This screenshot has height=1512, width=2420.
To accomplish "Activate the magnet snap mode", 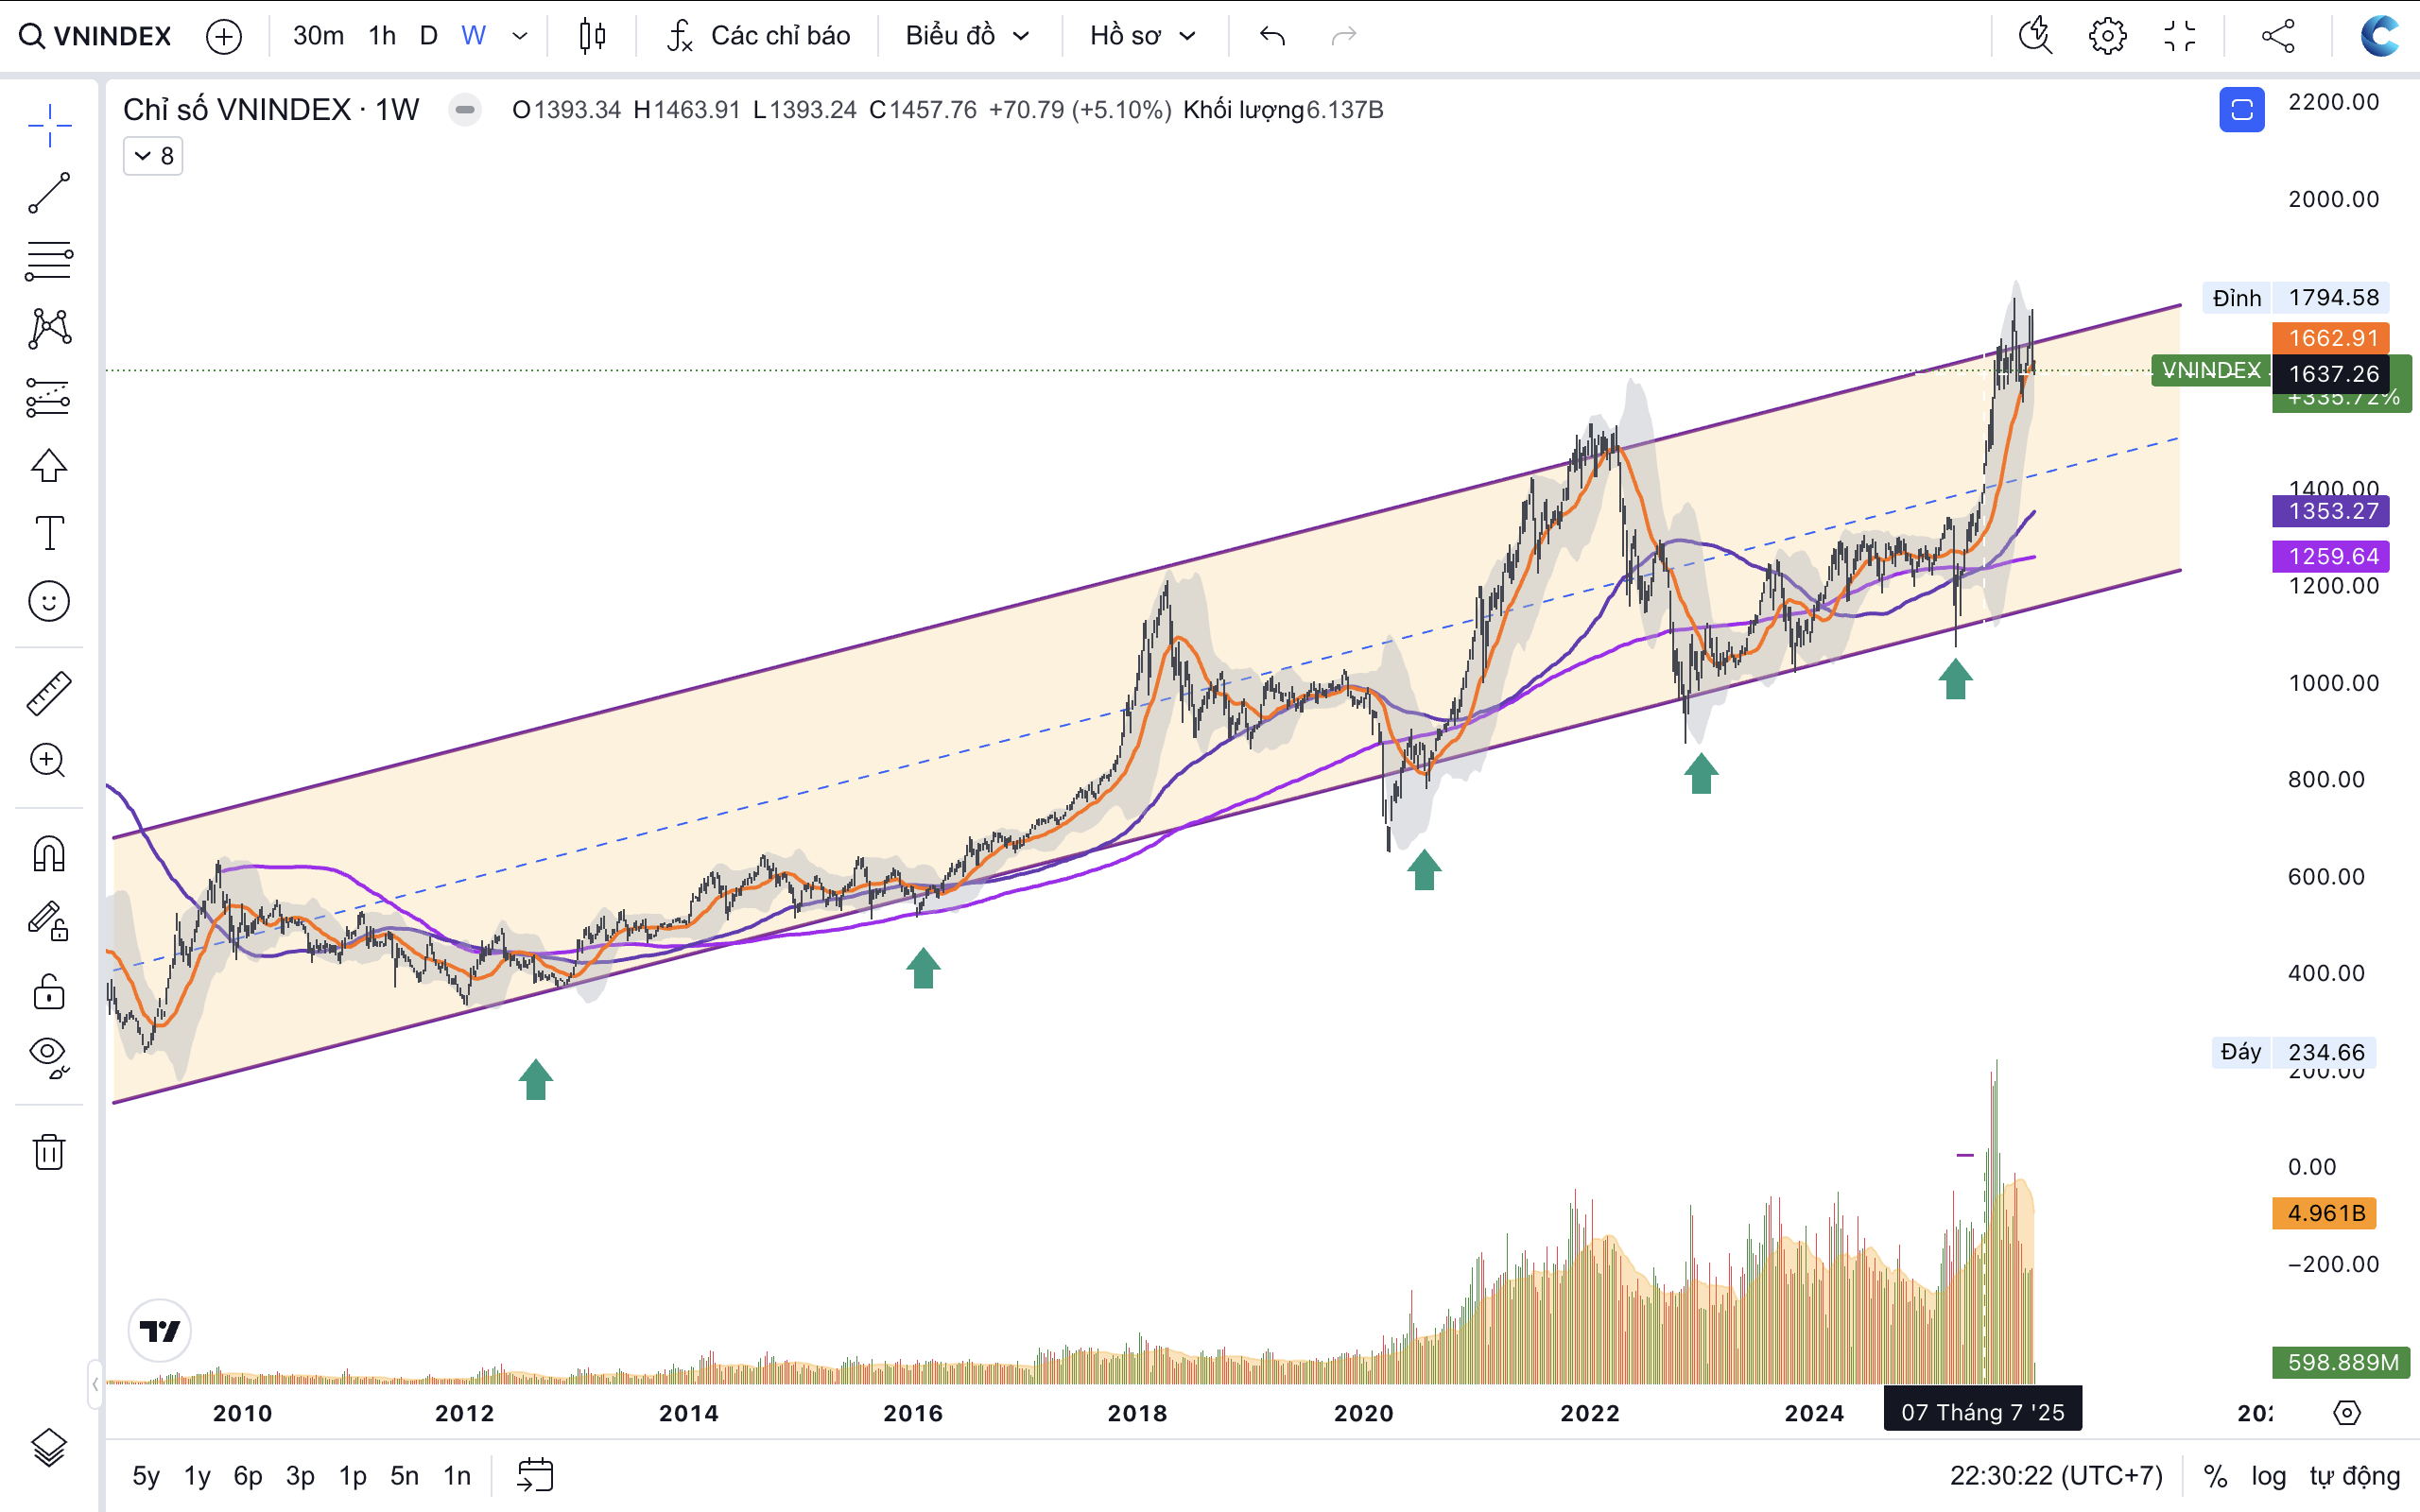I will click(48, 853).
